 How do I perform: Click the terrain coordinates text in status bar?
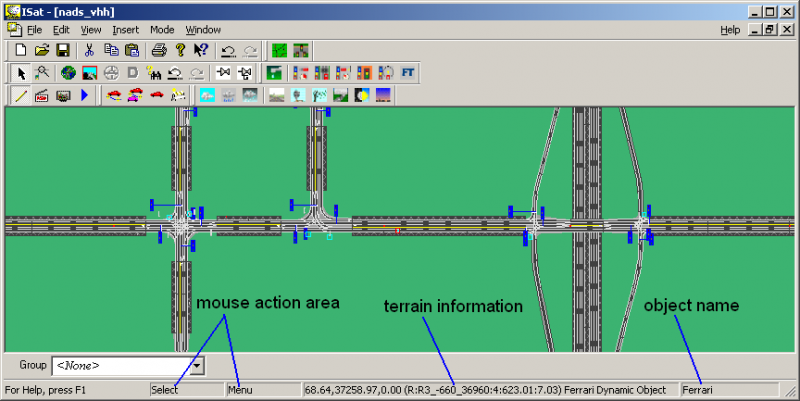(485, 390)
